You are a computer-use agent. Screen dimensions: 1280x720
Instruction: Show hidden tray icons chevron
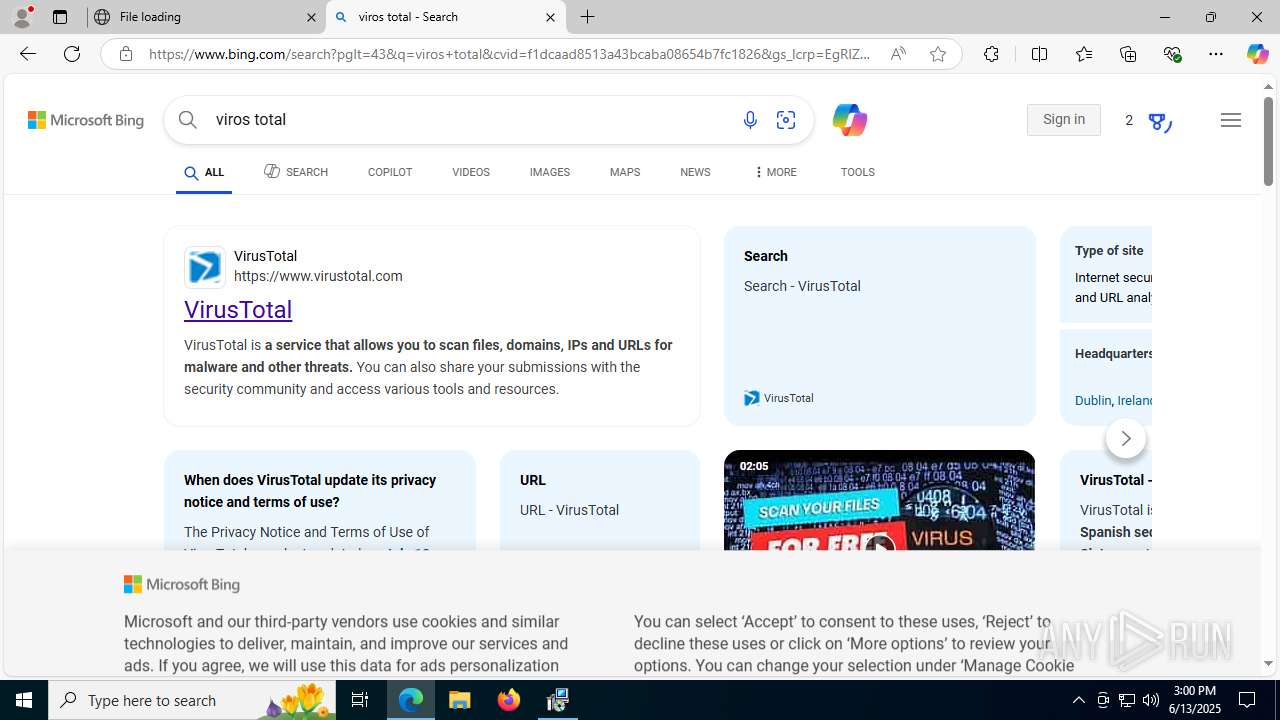[1078, 700]
